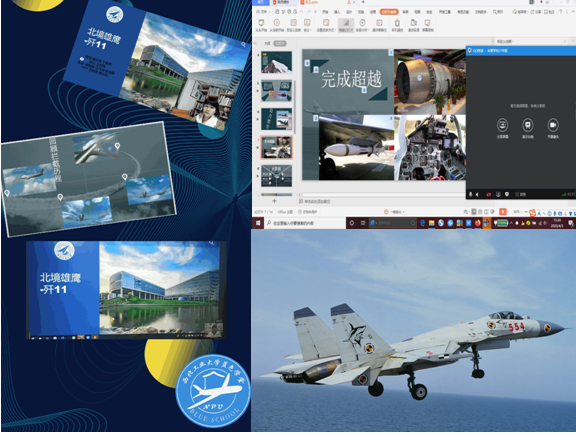576x433 pixels.
Task: Click the orange play slideshow button
Action: (x=503, y=212)
